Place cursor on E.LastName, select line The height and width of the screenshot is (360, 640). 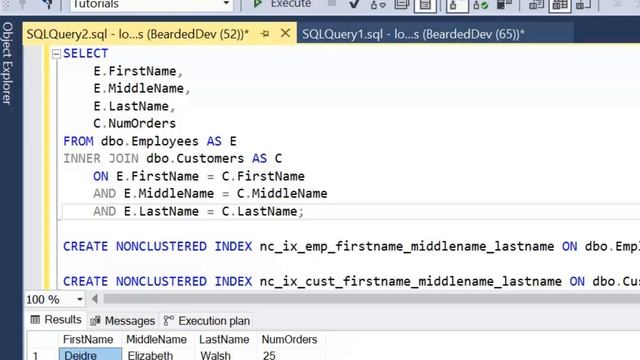click(x=134, y=107)
